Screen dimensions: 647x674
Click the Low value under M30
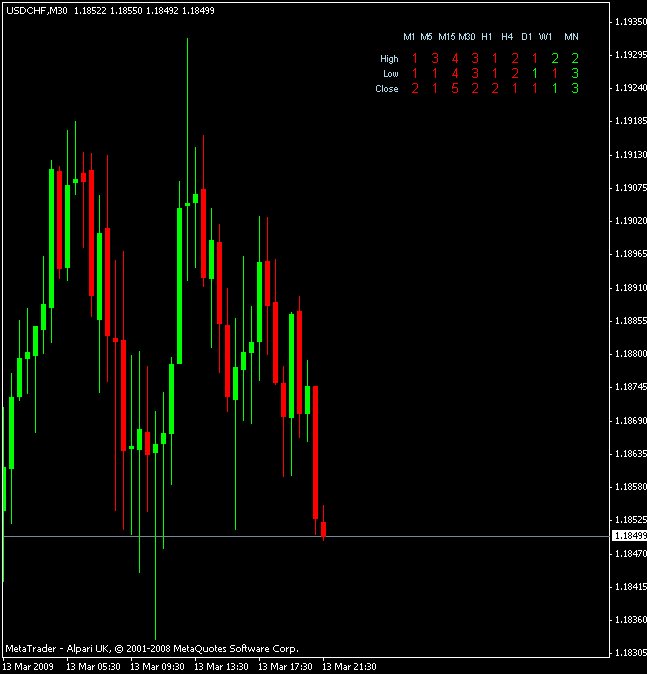click(x=475, y=74)
